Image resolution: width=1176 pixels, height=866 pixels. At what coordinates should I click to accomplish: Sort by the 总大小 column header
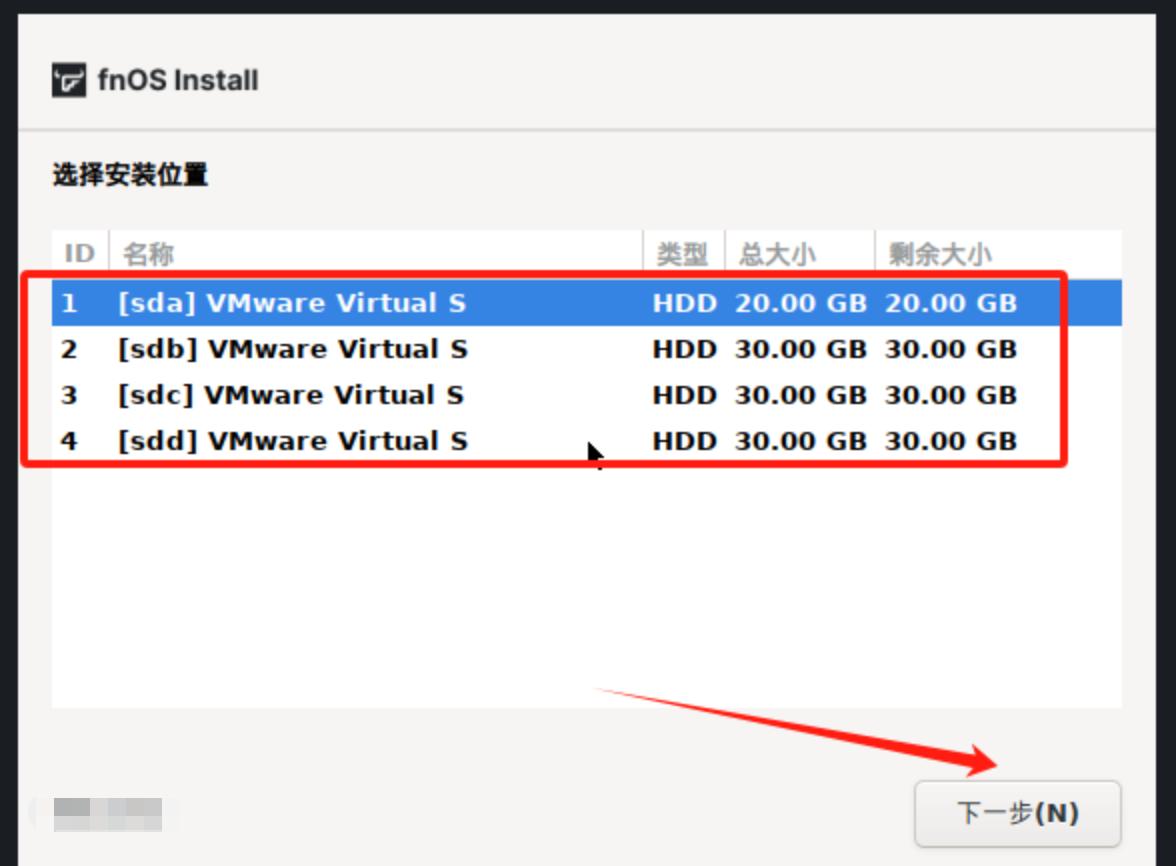tap(777, 254)
